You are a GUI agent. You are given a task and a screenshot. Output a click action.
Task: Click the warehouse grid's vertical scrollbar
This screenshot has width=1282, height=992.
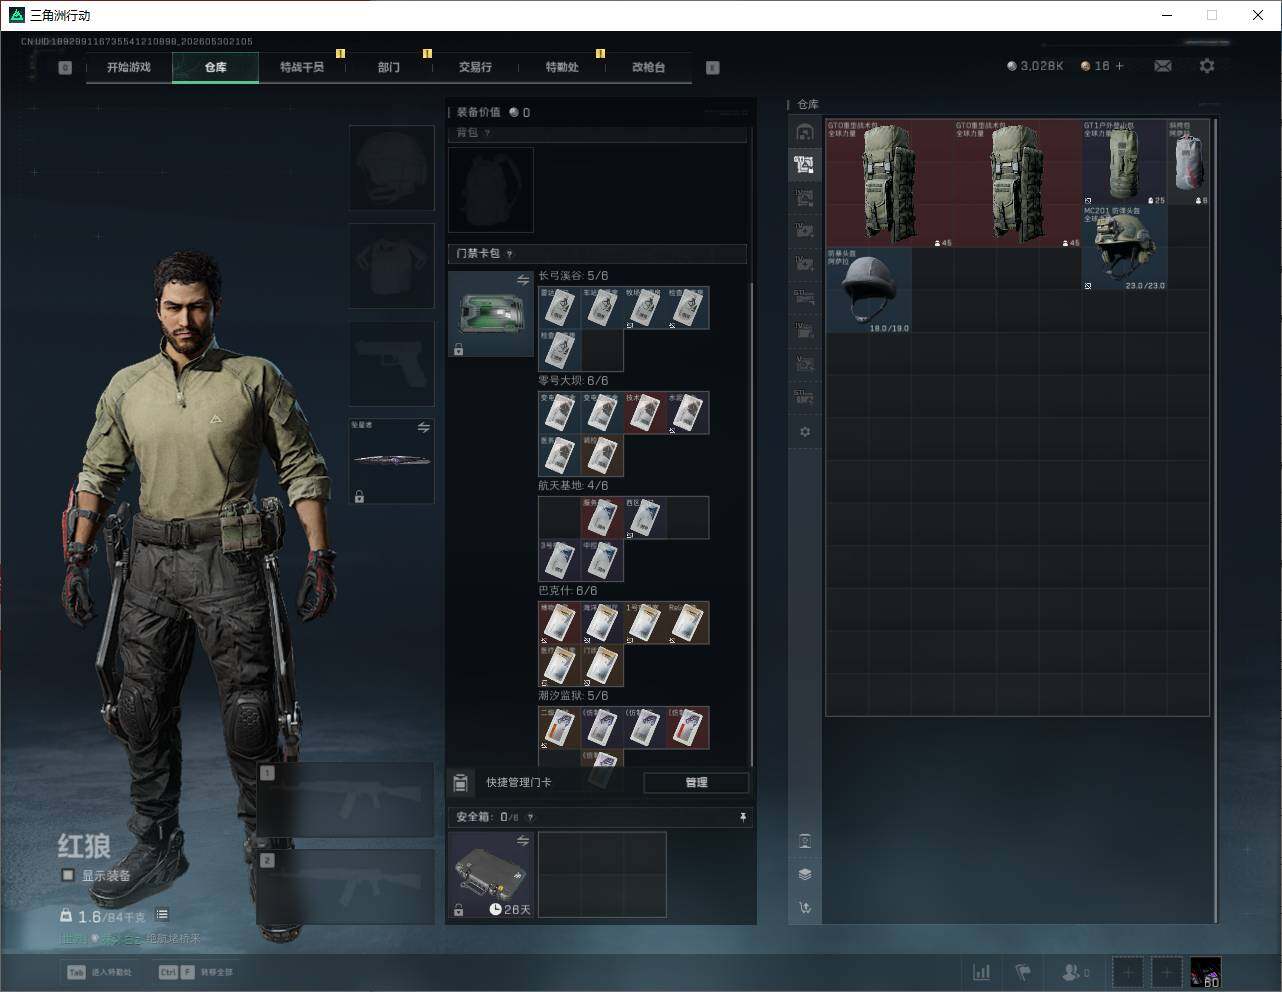[1216, 520]
